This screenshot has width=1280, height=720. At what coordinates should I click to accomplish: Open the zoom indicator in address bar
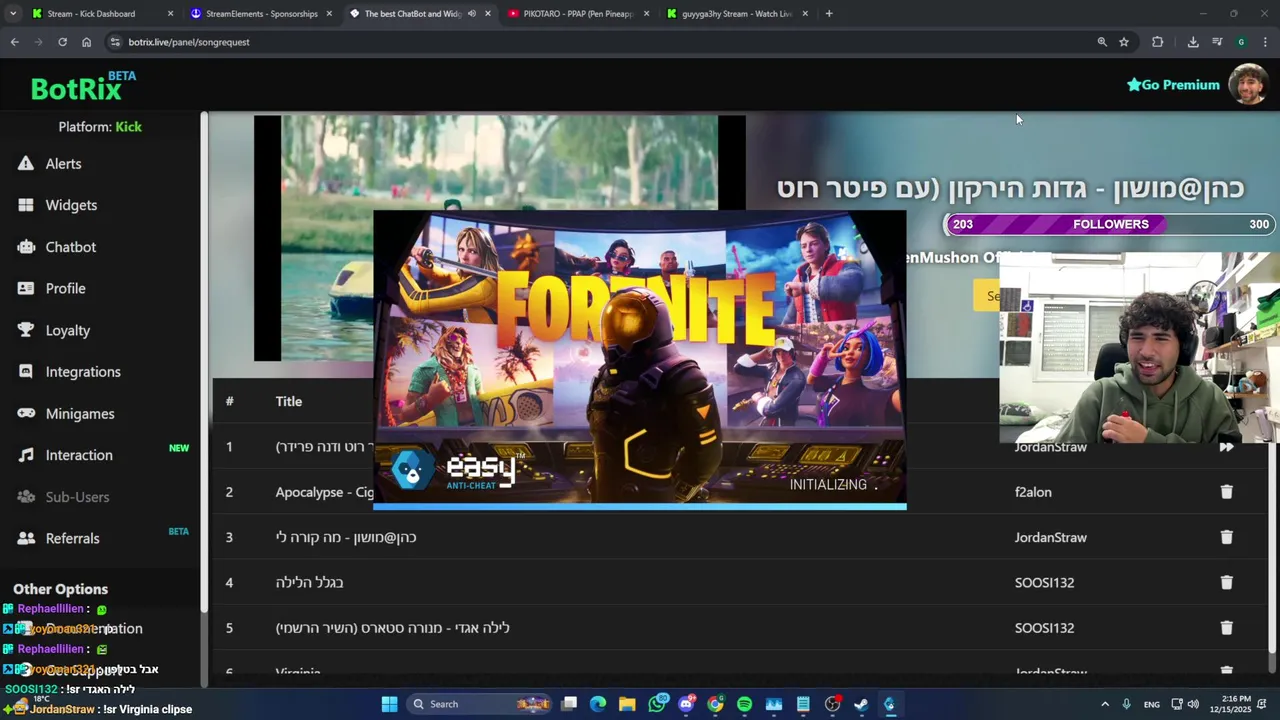pos(1102,42)
